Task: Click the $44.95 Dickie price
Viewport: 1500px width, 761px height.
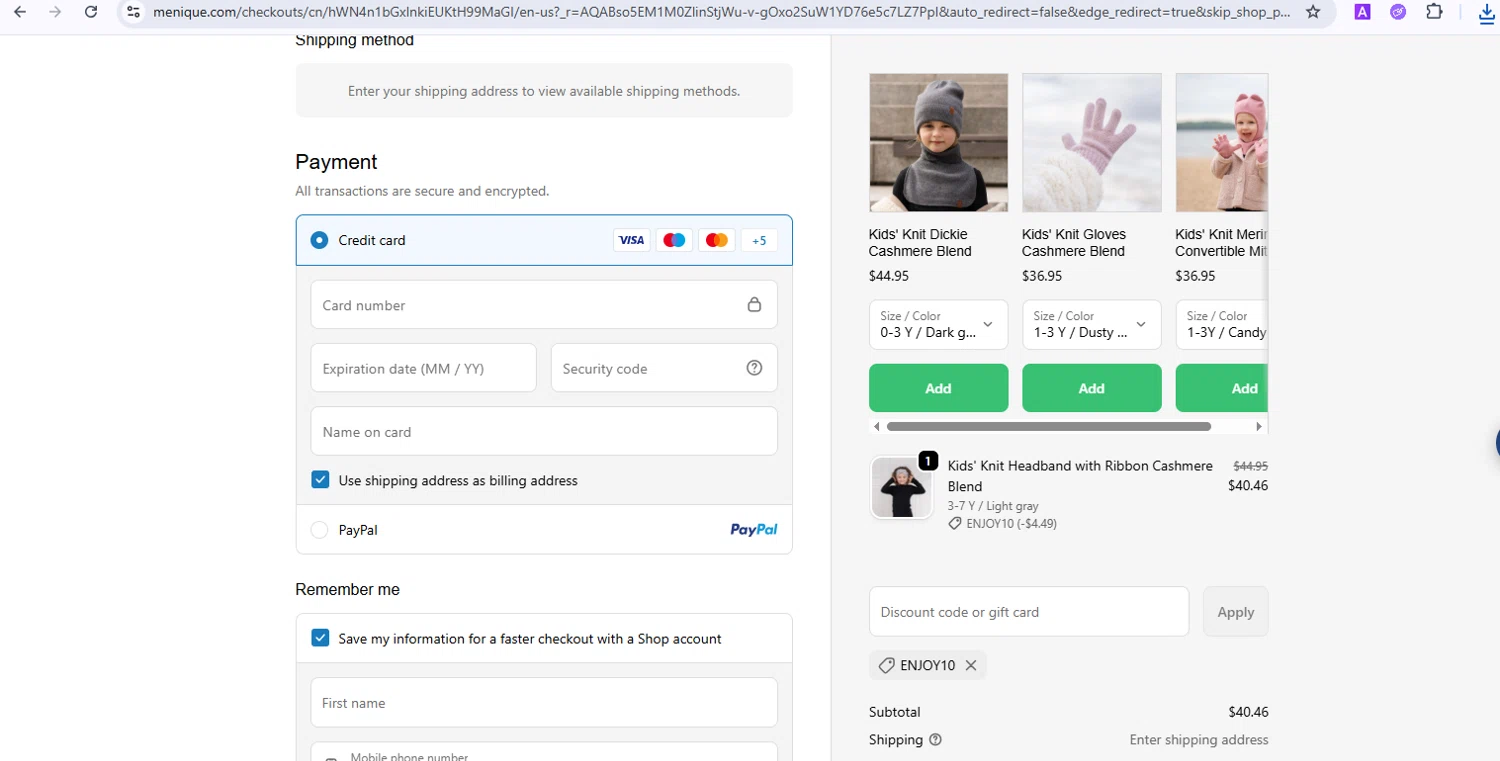Action: coord(888,276)
